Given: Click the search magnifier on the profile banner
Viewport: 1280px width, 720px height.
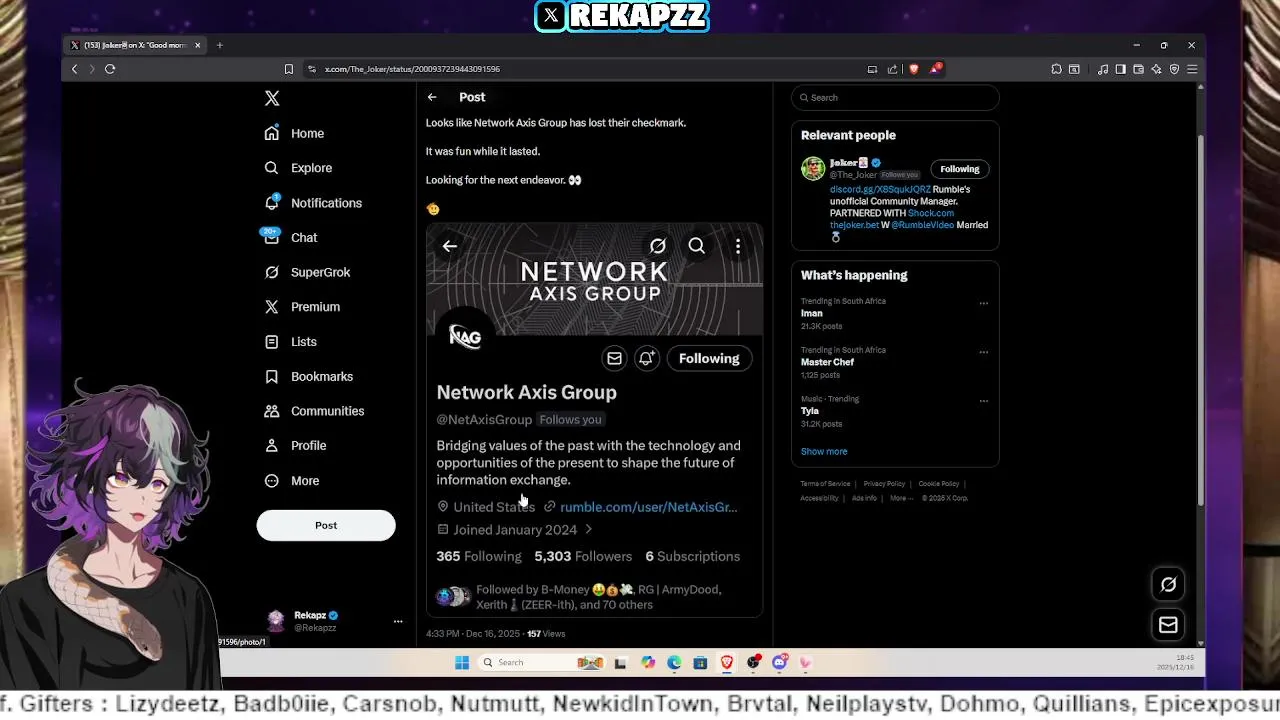Looking at the screenshot, I should pos(697,246).
